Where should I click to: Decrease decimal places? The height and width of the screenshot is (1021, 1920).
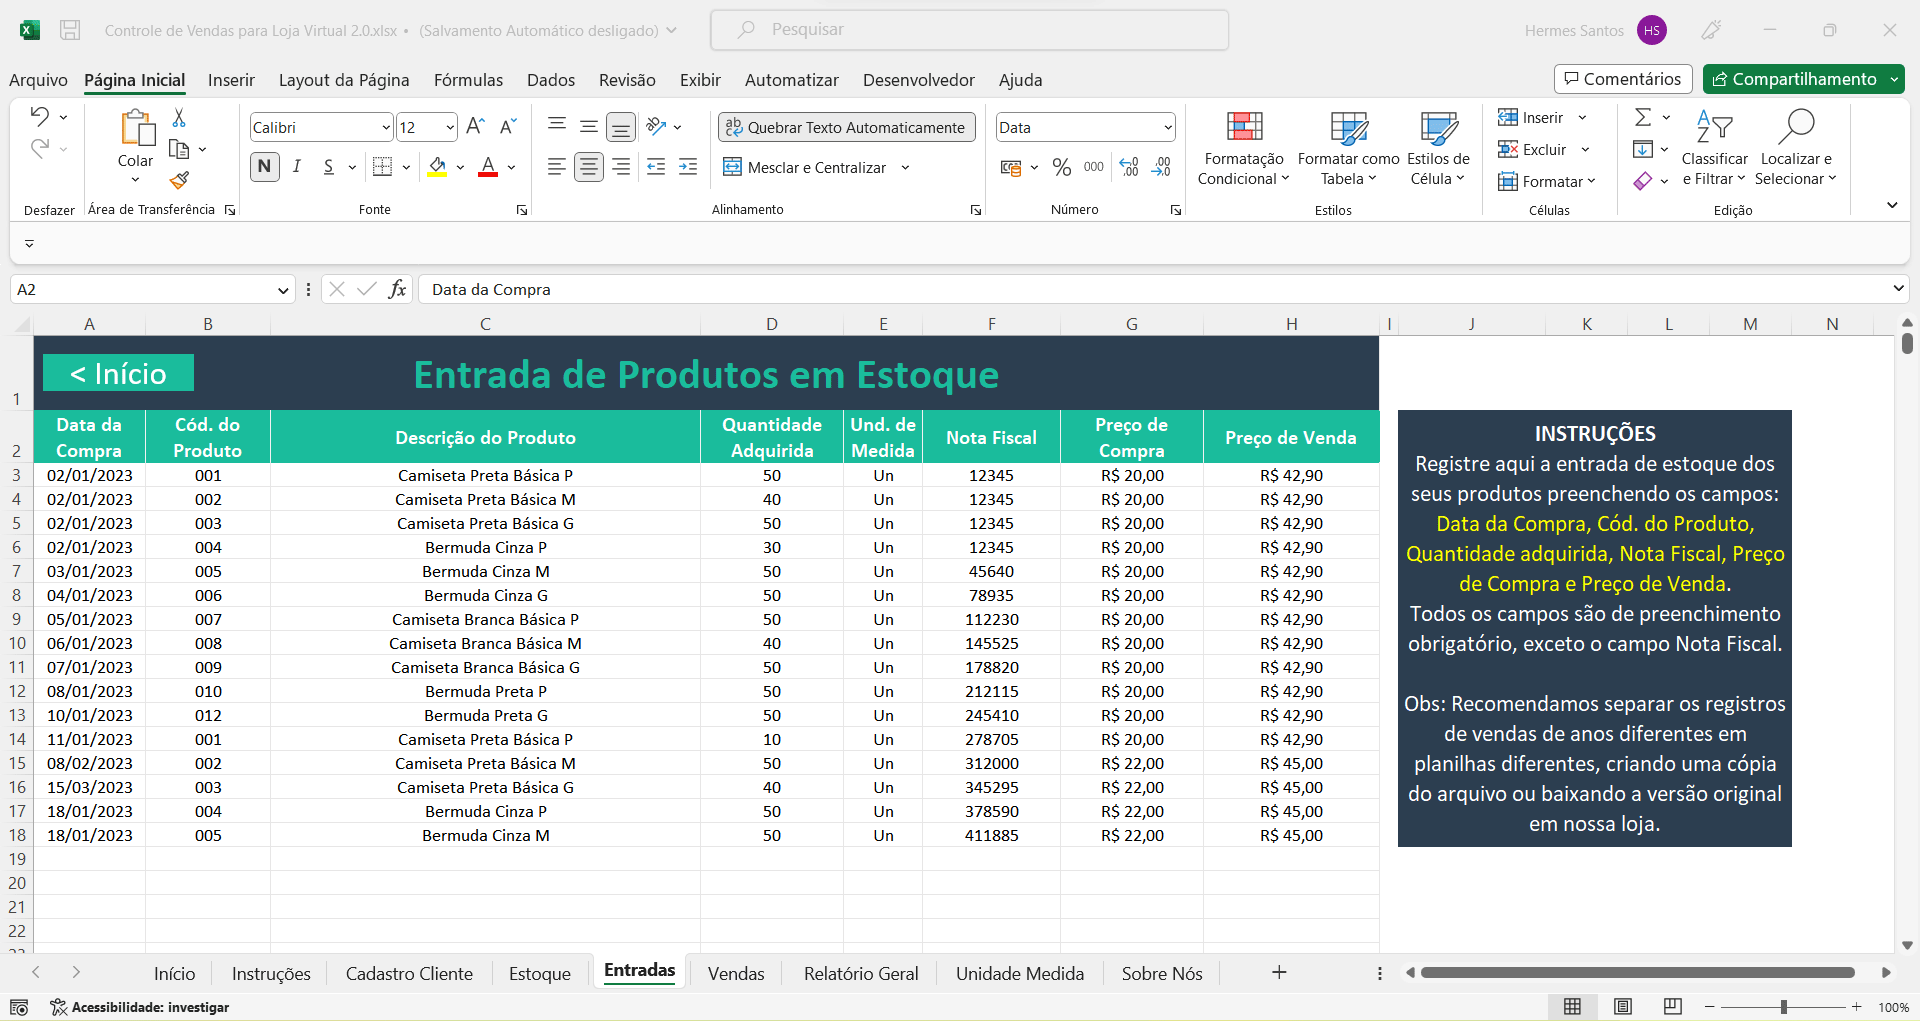[x=1161, y=167]
